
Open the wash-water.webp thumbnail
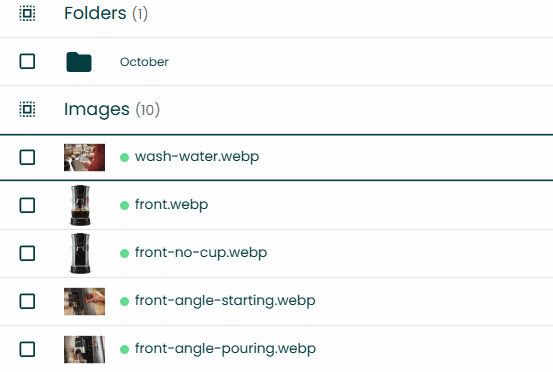[x=84, y=157]
